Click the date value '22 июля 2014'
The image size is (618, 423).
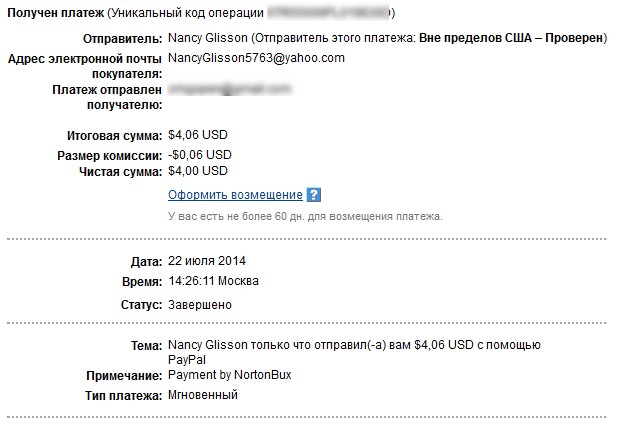207,261
